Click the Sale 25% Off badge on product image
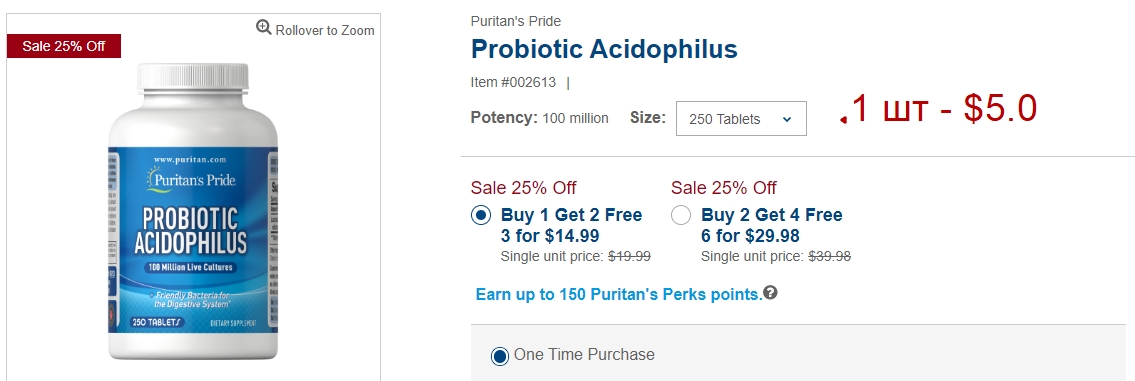1135x381 pixels. (64, 46)
